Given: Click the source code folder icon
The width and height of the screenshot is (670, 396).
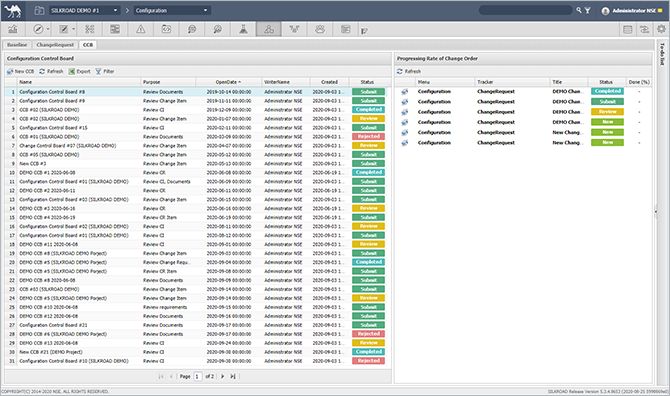Looking at the screenshot, I should point(166,29).
